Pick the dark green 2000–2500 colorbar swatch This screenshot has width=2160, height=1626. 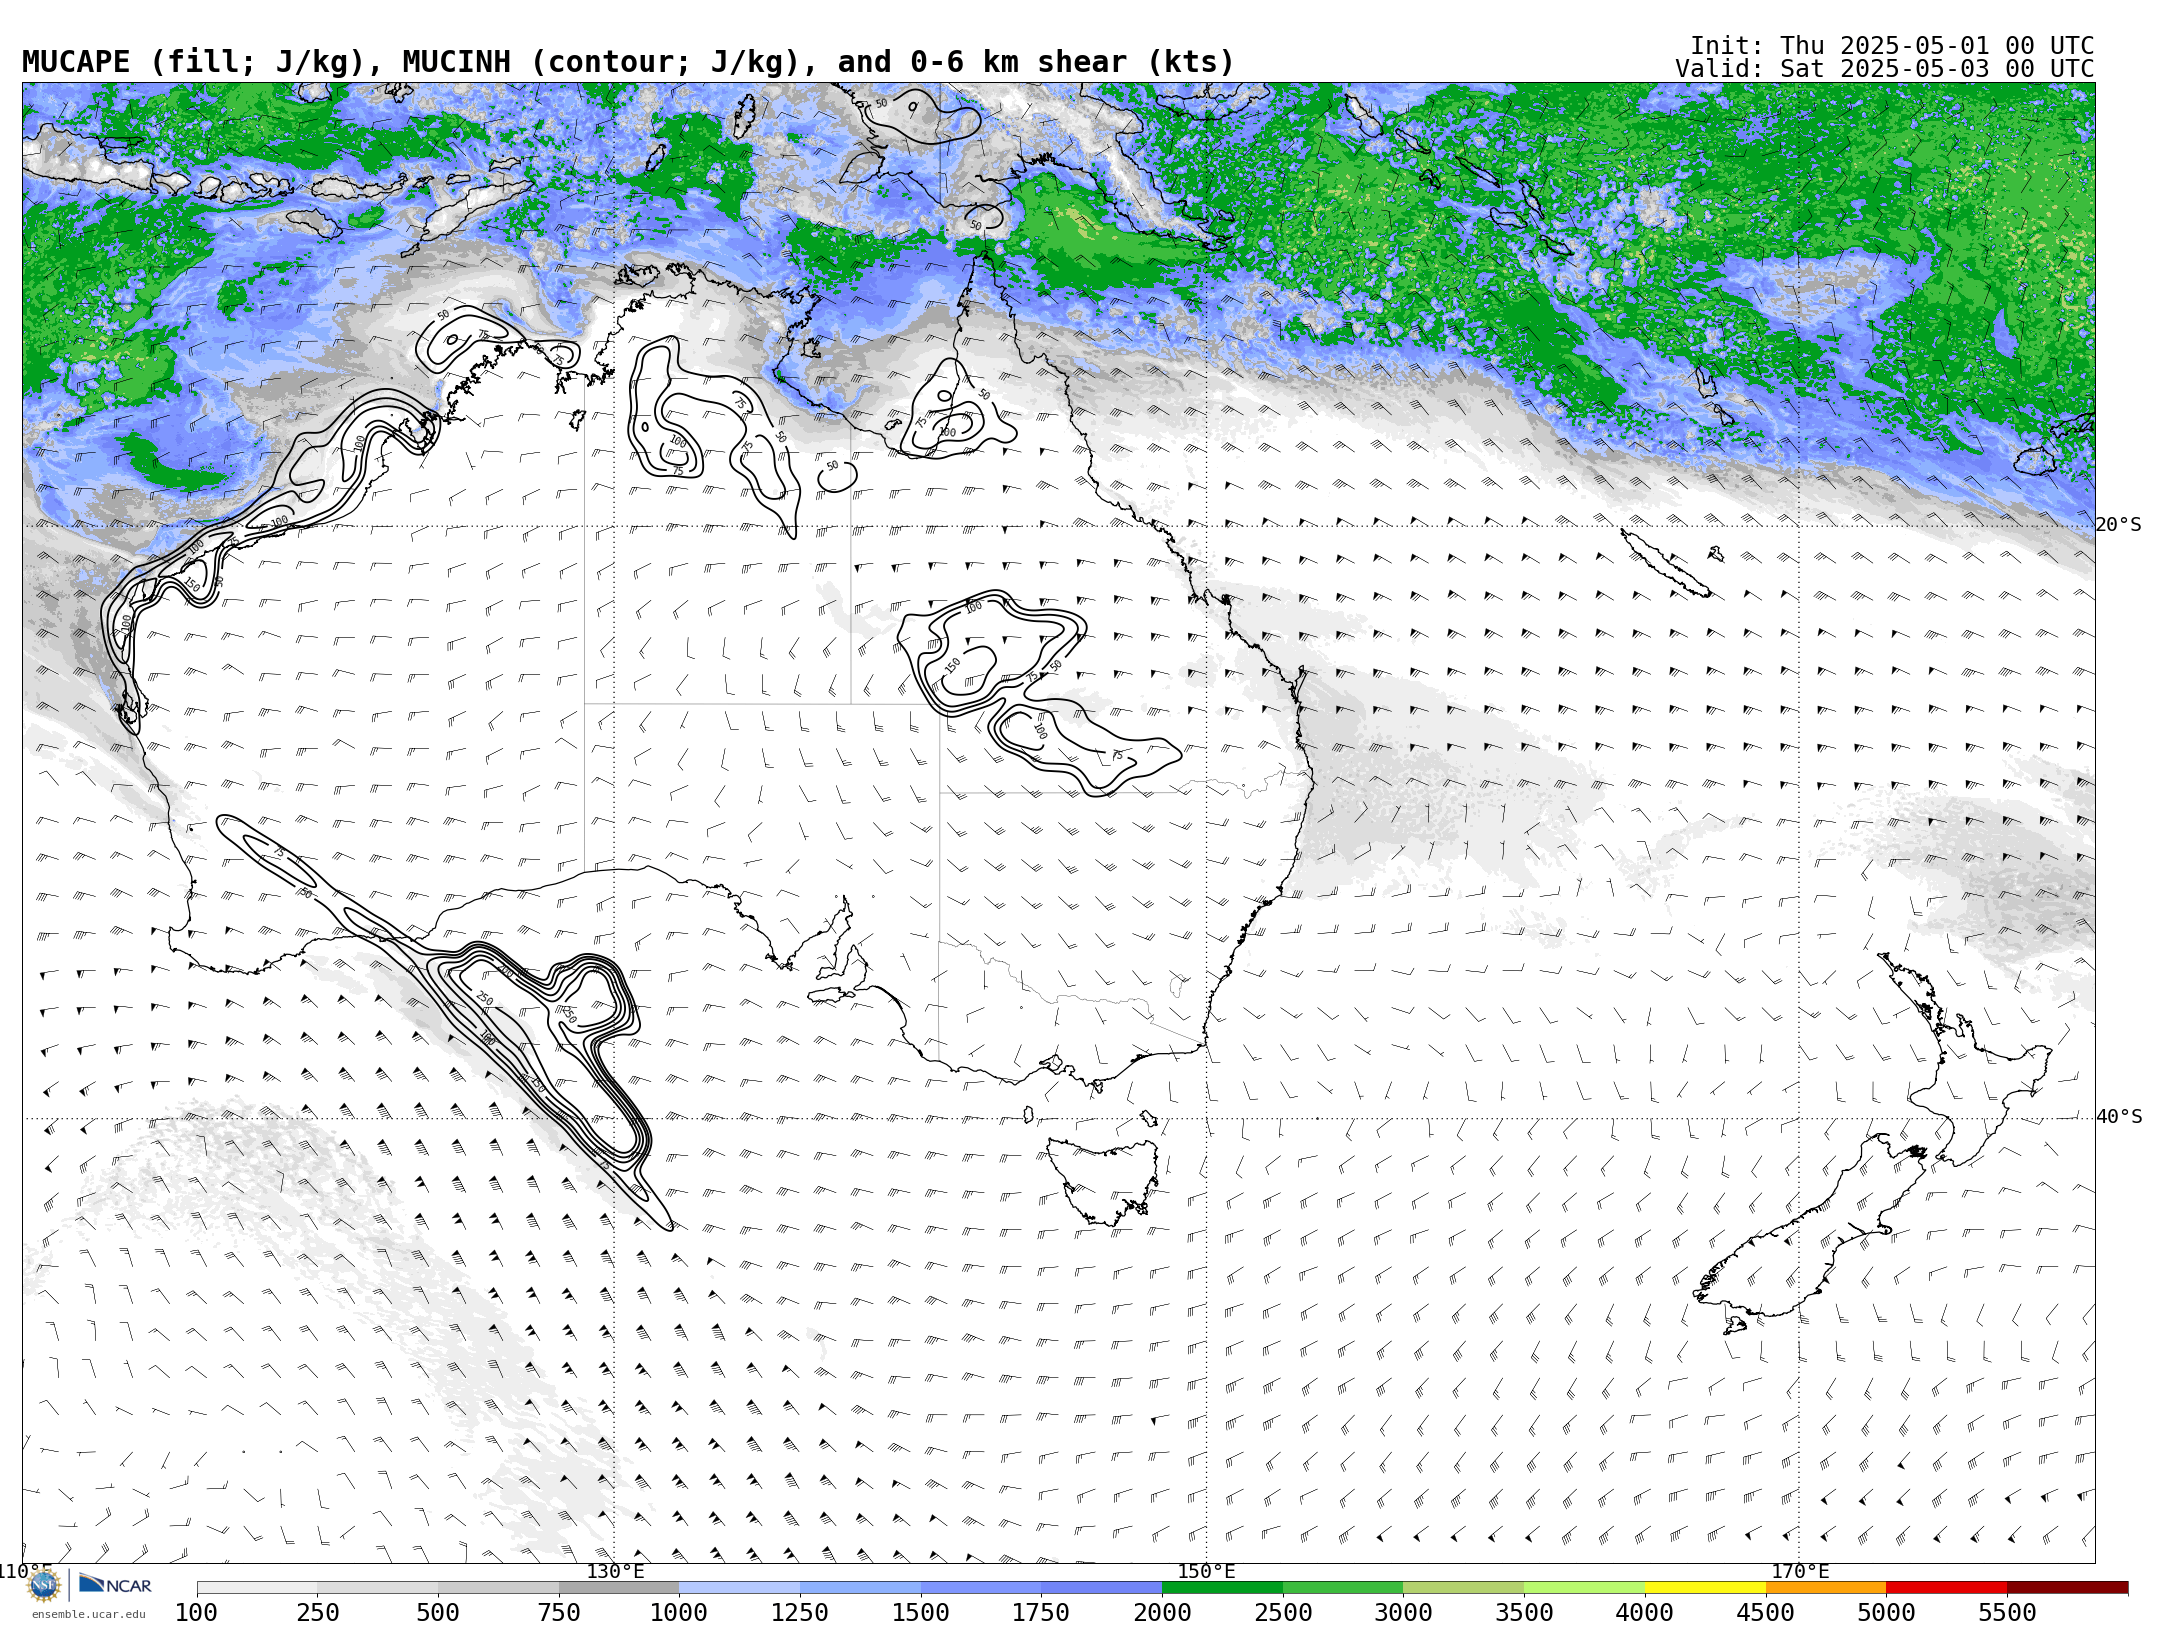pos(1222,1588)
